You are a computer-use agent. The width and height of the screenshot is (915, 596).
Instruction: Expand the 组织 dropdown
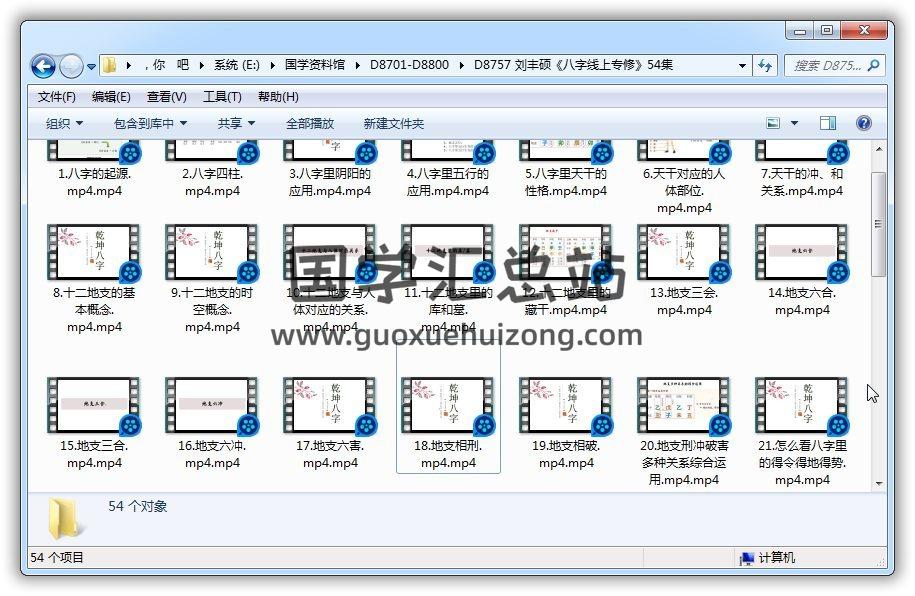(x=64, y=123)
